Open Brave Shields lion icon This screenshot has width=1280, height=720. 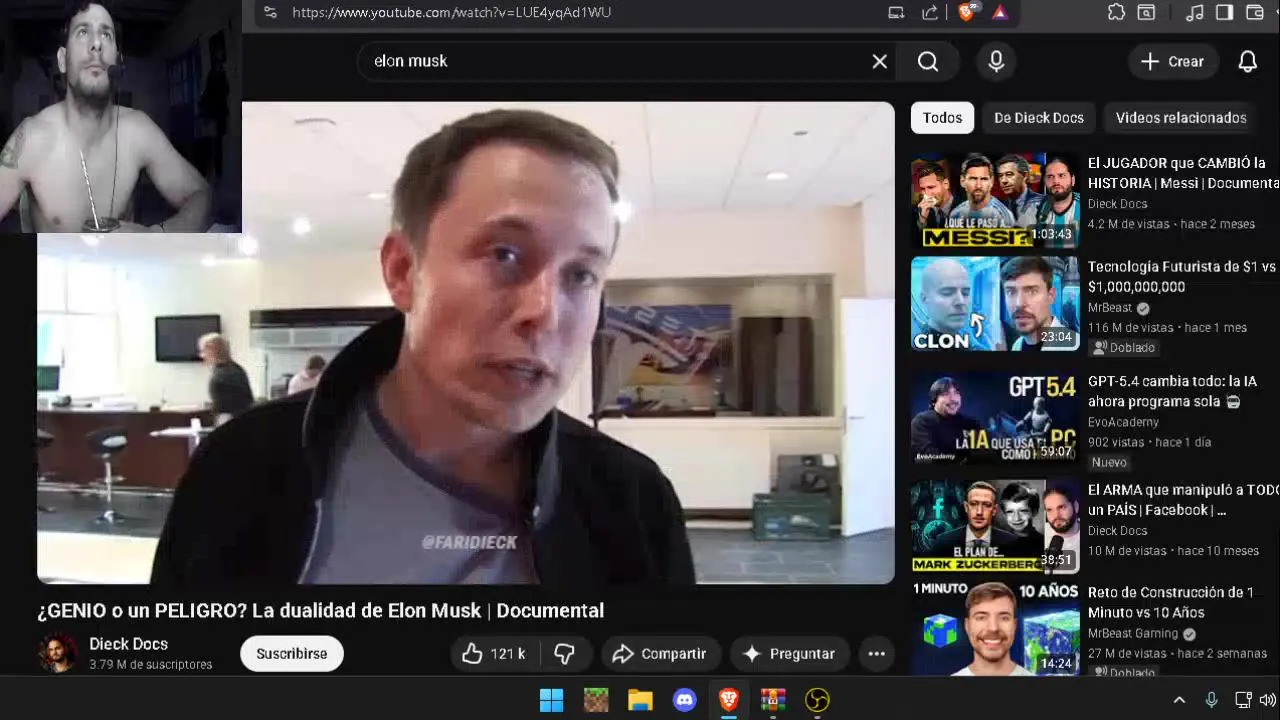(x=966, y=12)
